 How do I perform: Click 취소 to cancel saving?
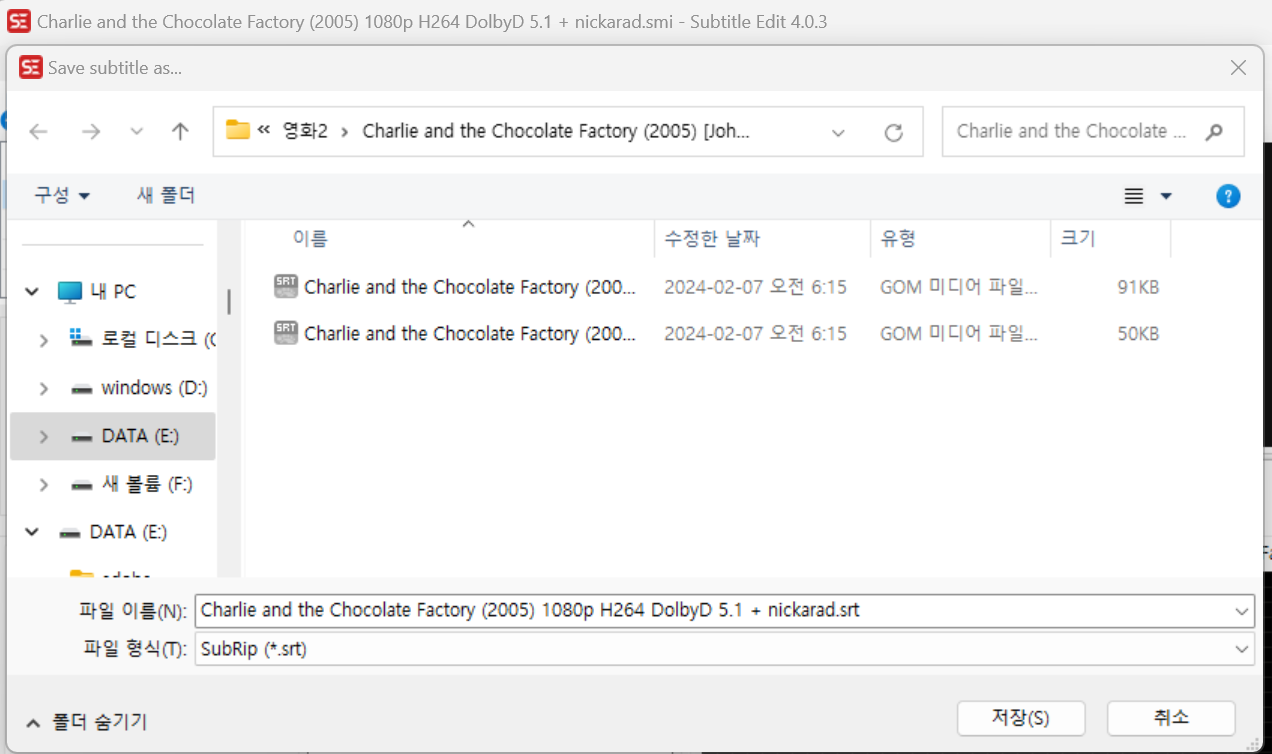point(1171,718)
